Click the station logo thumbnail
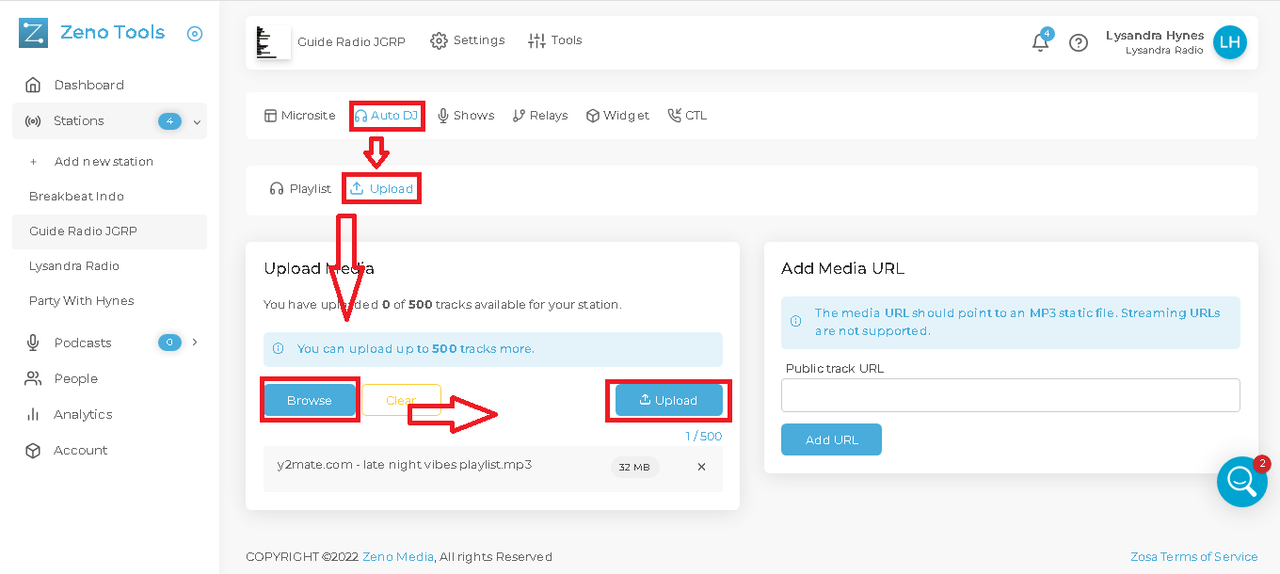 tap(273, 42)
